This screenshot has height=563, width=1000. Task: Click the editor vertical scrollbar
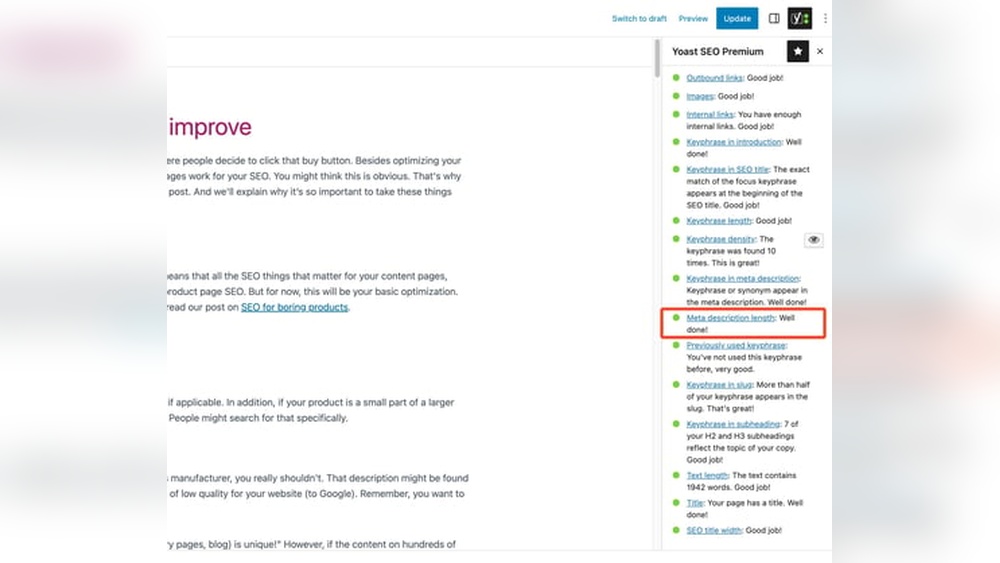point(656,60)
